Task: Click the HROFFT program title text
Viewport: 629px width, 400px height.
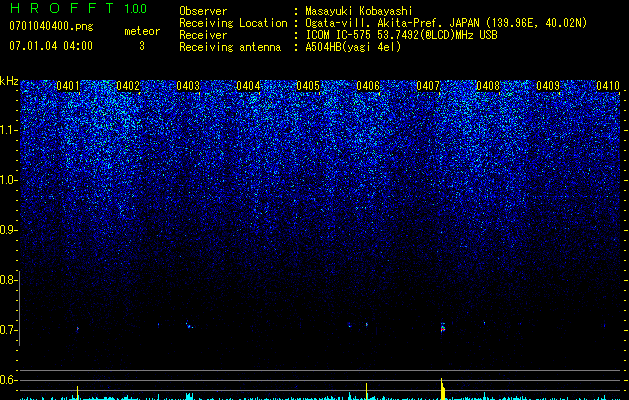Action: tap(62, 8)
